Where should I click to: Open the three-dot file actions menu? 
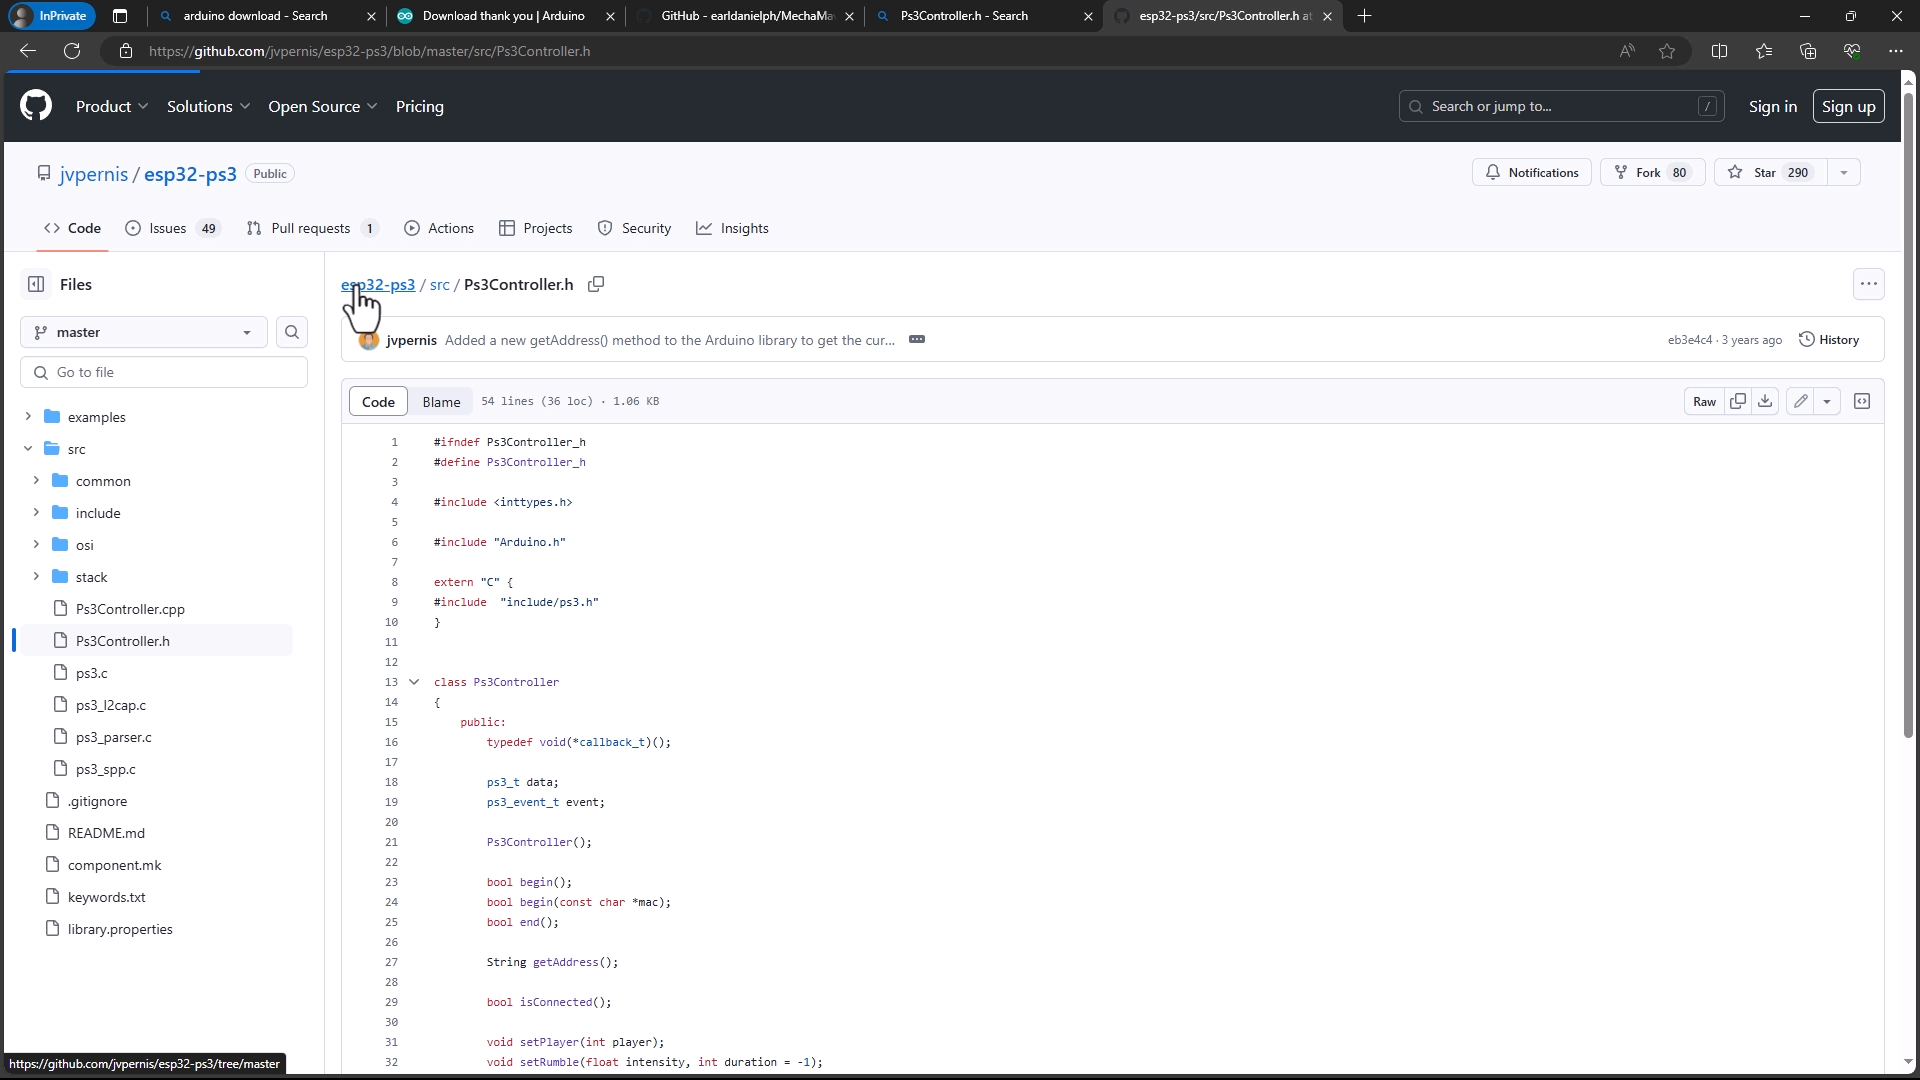[1869, 285]
